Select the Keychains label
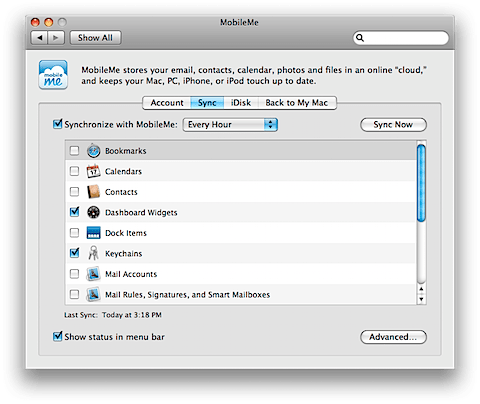This screenshot has width=480, height=404. [123, 254]
